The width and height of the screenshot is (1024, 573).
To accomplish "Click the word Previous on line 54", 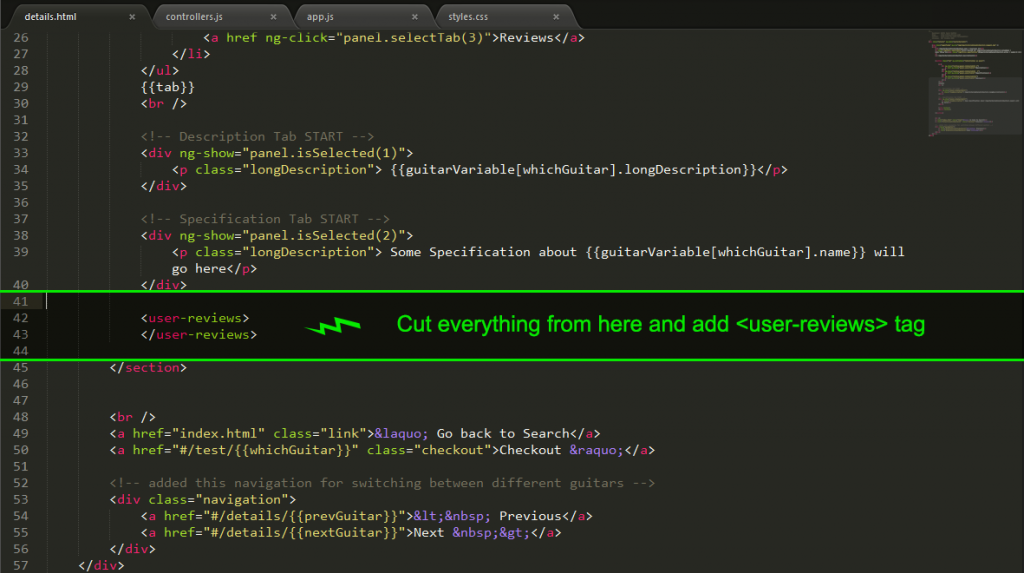I will point(530,516).
